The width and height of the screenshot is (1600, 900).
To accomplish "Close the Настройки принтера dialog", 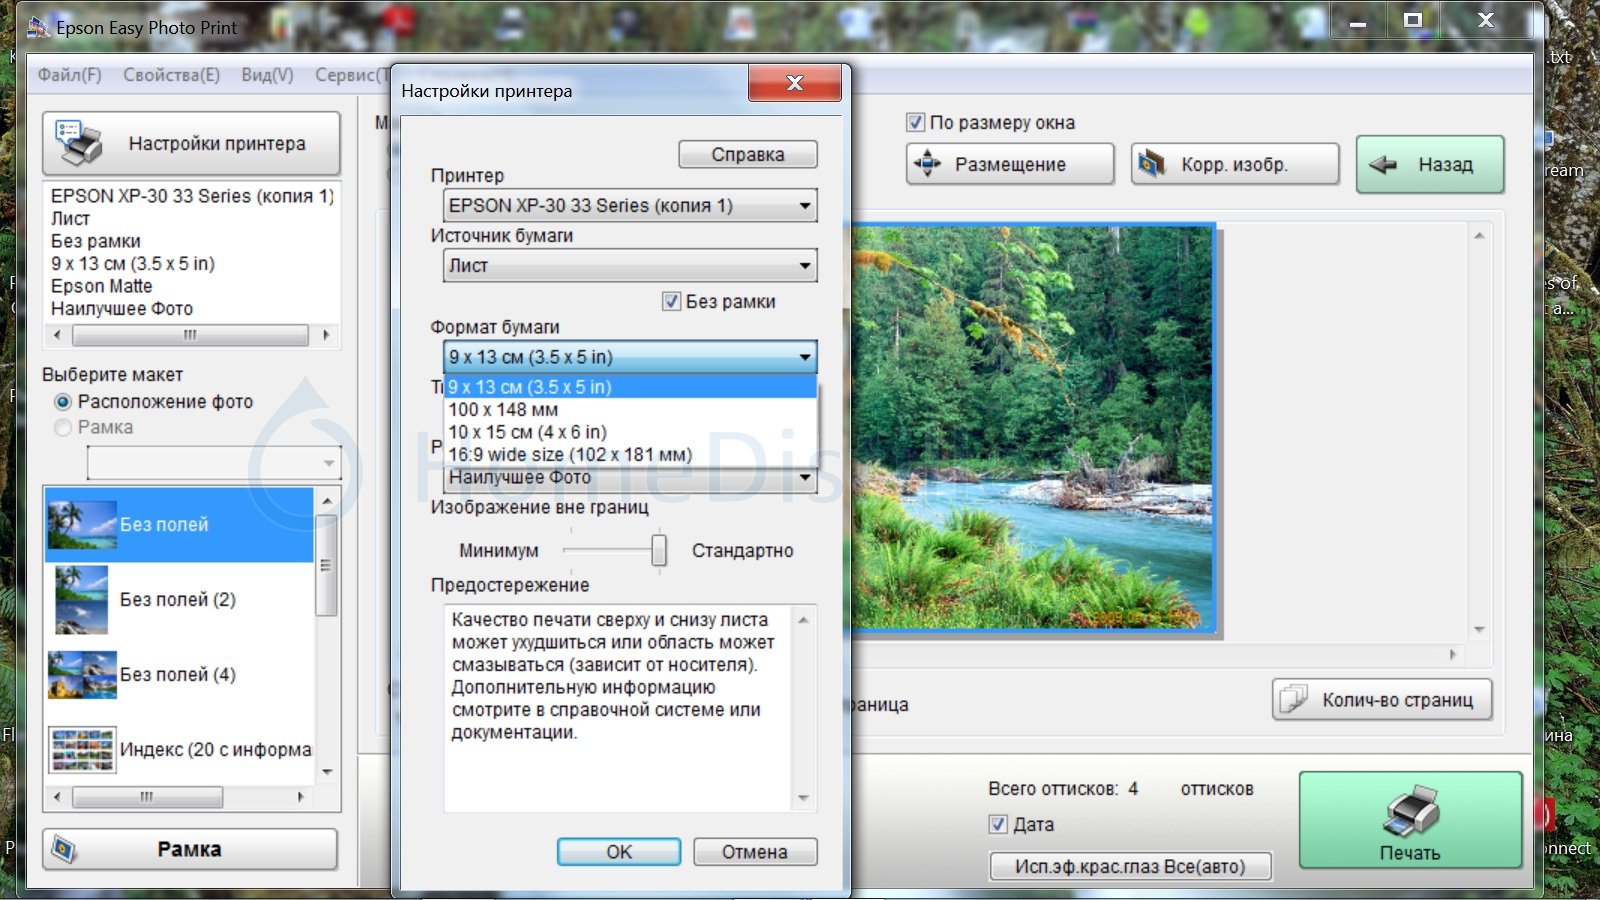I will click(x=795, y=83).
